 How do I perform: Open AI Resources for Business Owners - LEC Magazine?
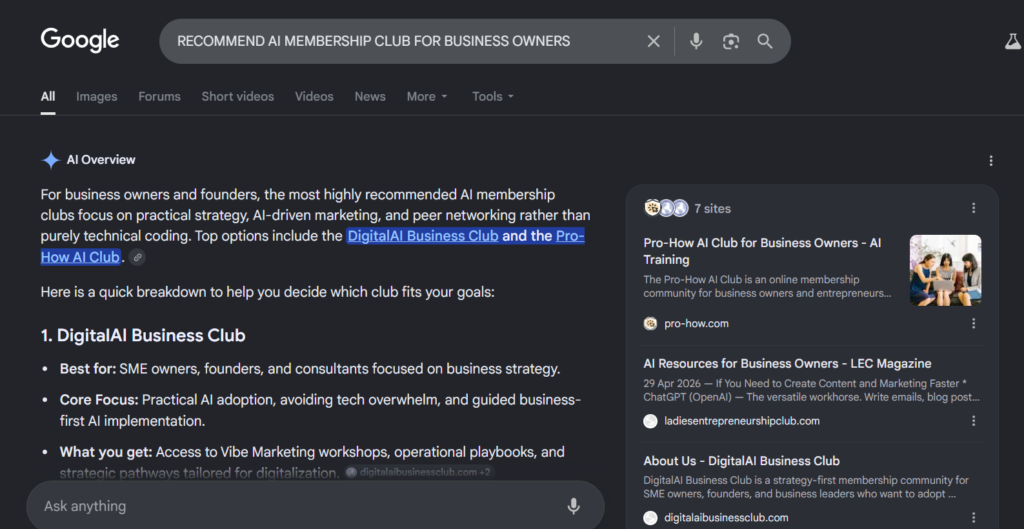pos(787,364)
